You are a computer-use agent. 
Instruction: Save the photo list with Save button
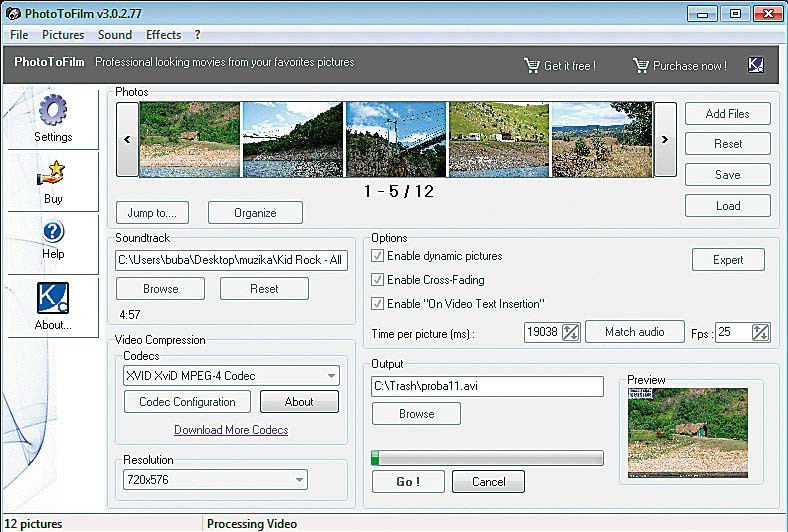(x=728, y=175)
